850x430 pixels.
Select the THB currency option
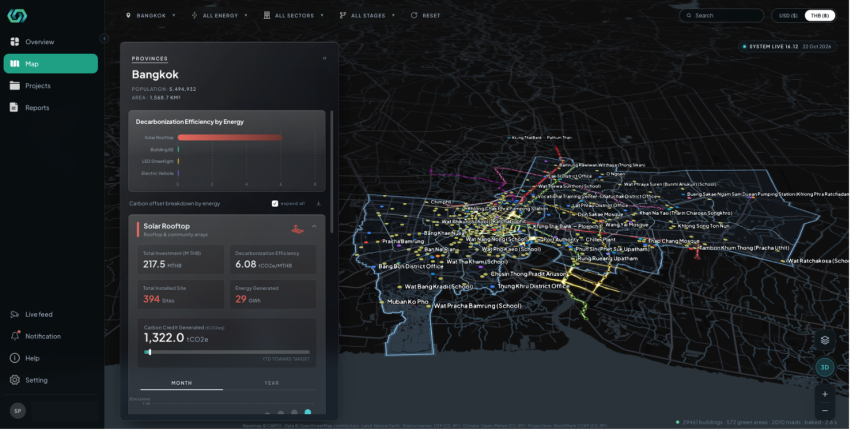tap(820, 16)
